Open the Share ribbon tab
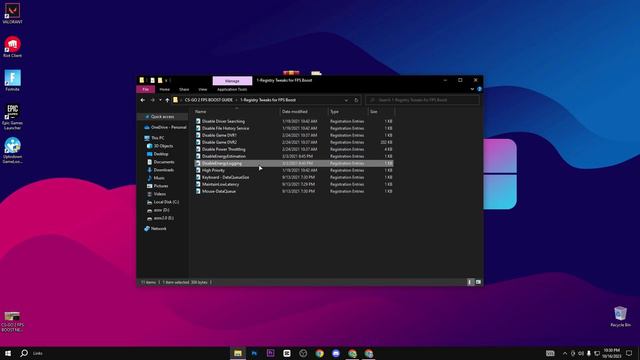 click(x=184, y=89)
